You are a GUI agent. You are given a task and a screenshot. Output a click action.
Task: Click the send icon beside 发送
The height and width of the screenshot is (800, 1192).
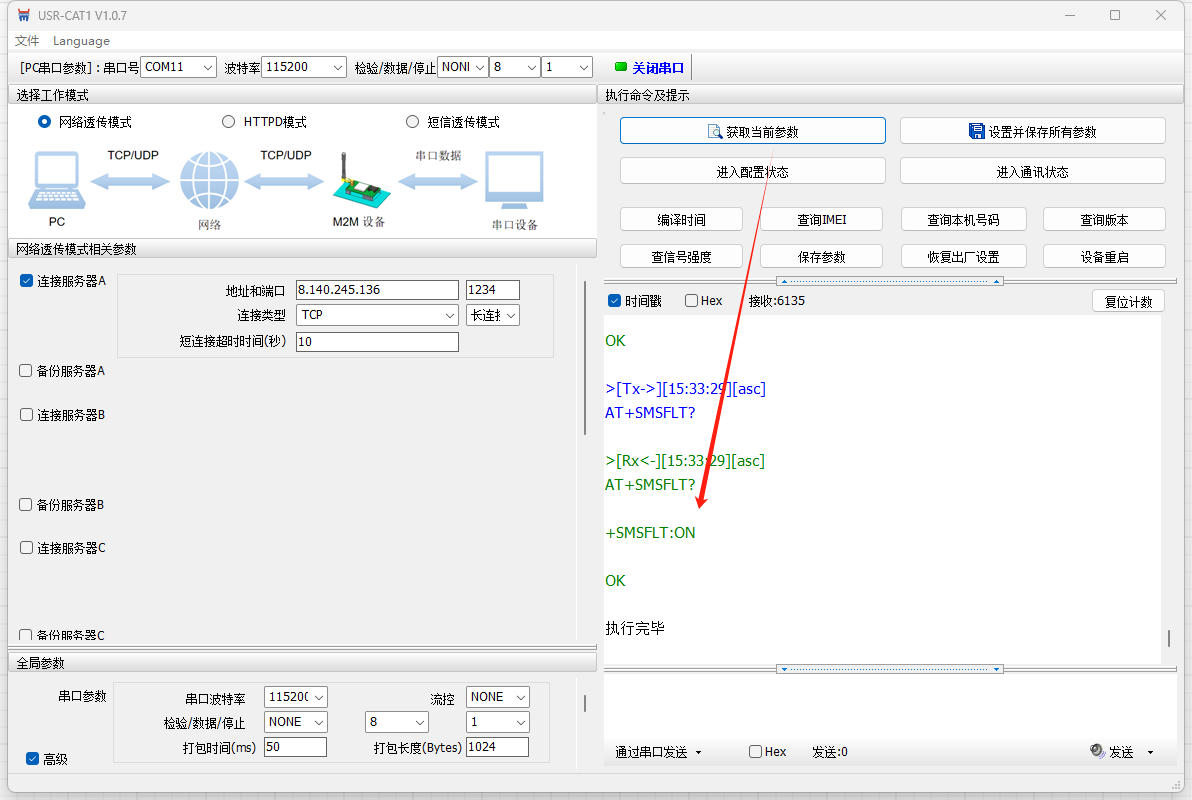click(x=1097, y=752)
